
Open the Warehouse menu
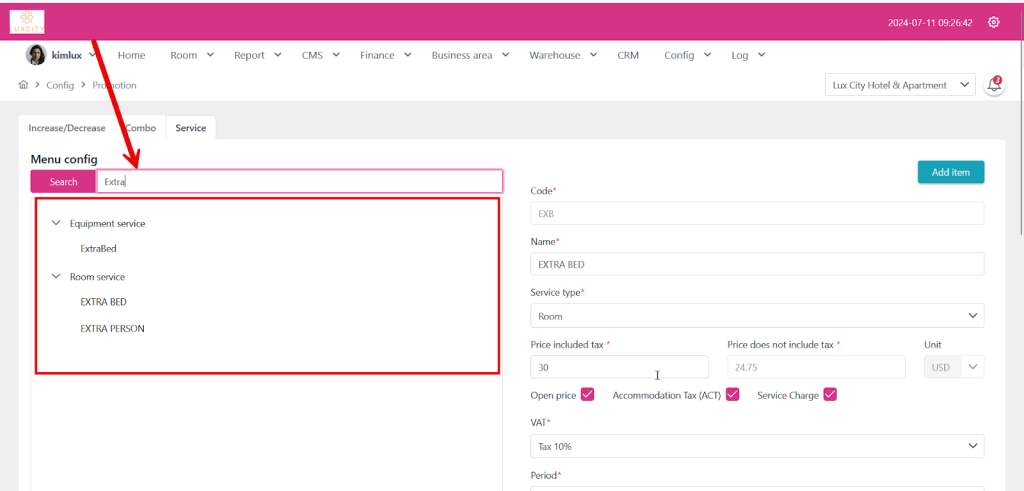[562, 55]
